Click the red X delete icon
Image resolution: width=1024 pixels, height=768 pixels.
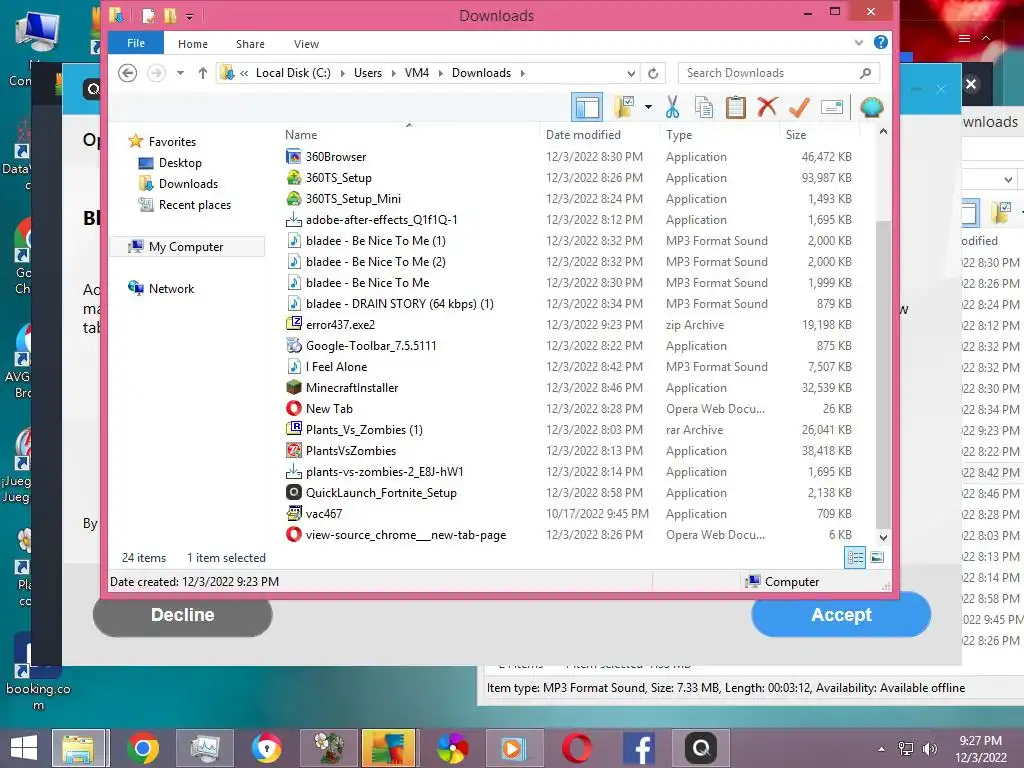767,106
